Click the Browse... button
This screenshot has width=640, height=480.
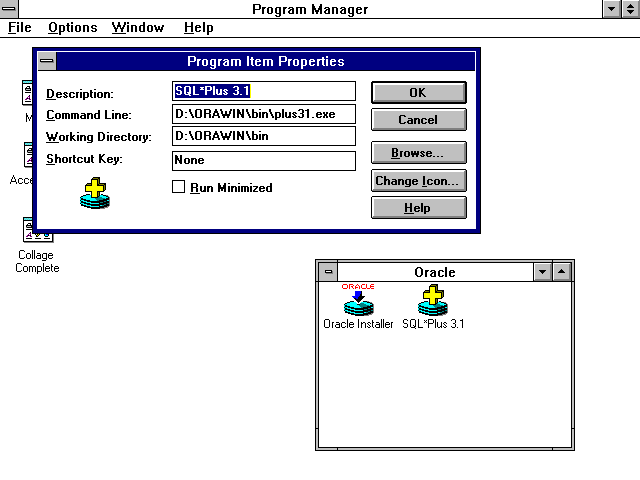(x=418, y=153)
